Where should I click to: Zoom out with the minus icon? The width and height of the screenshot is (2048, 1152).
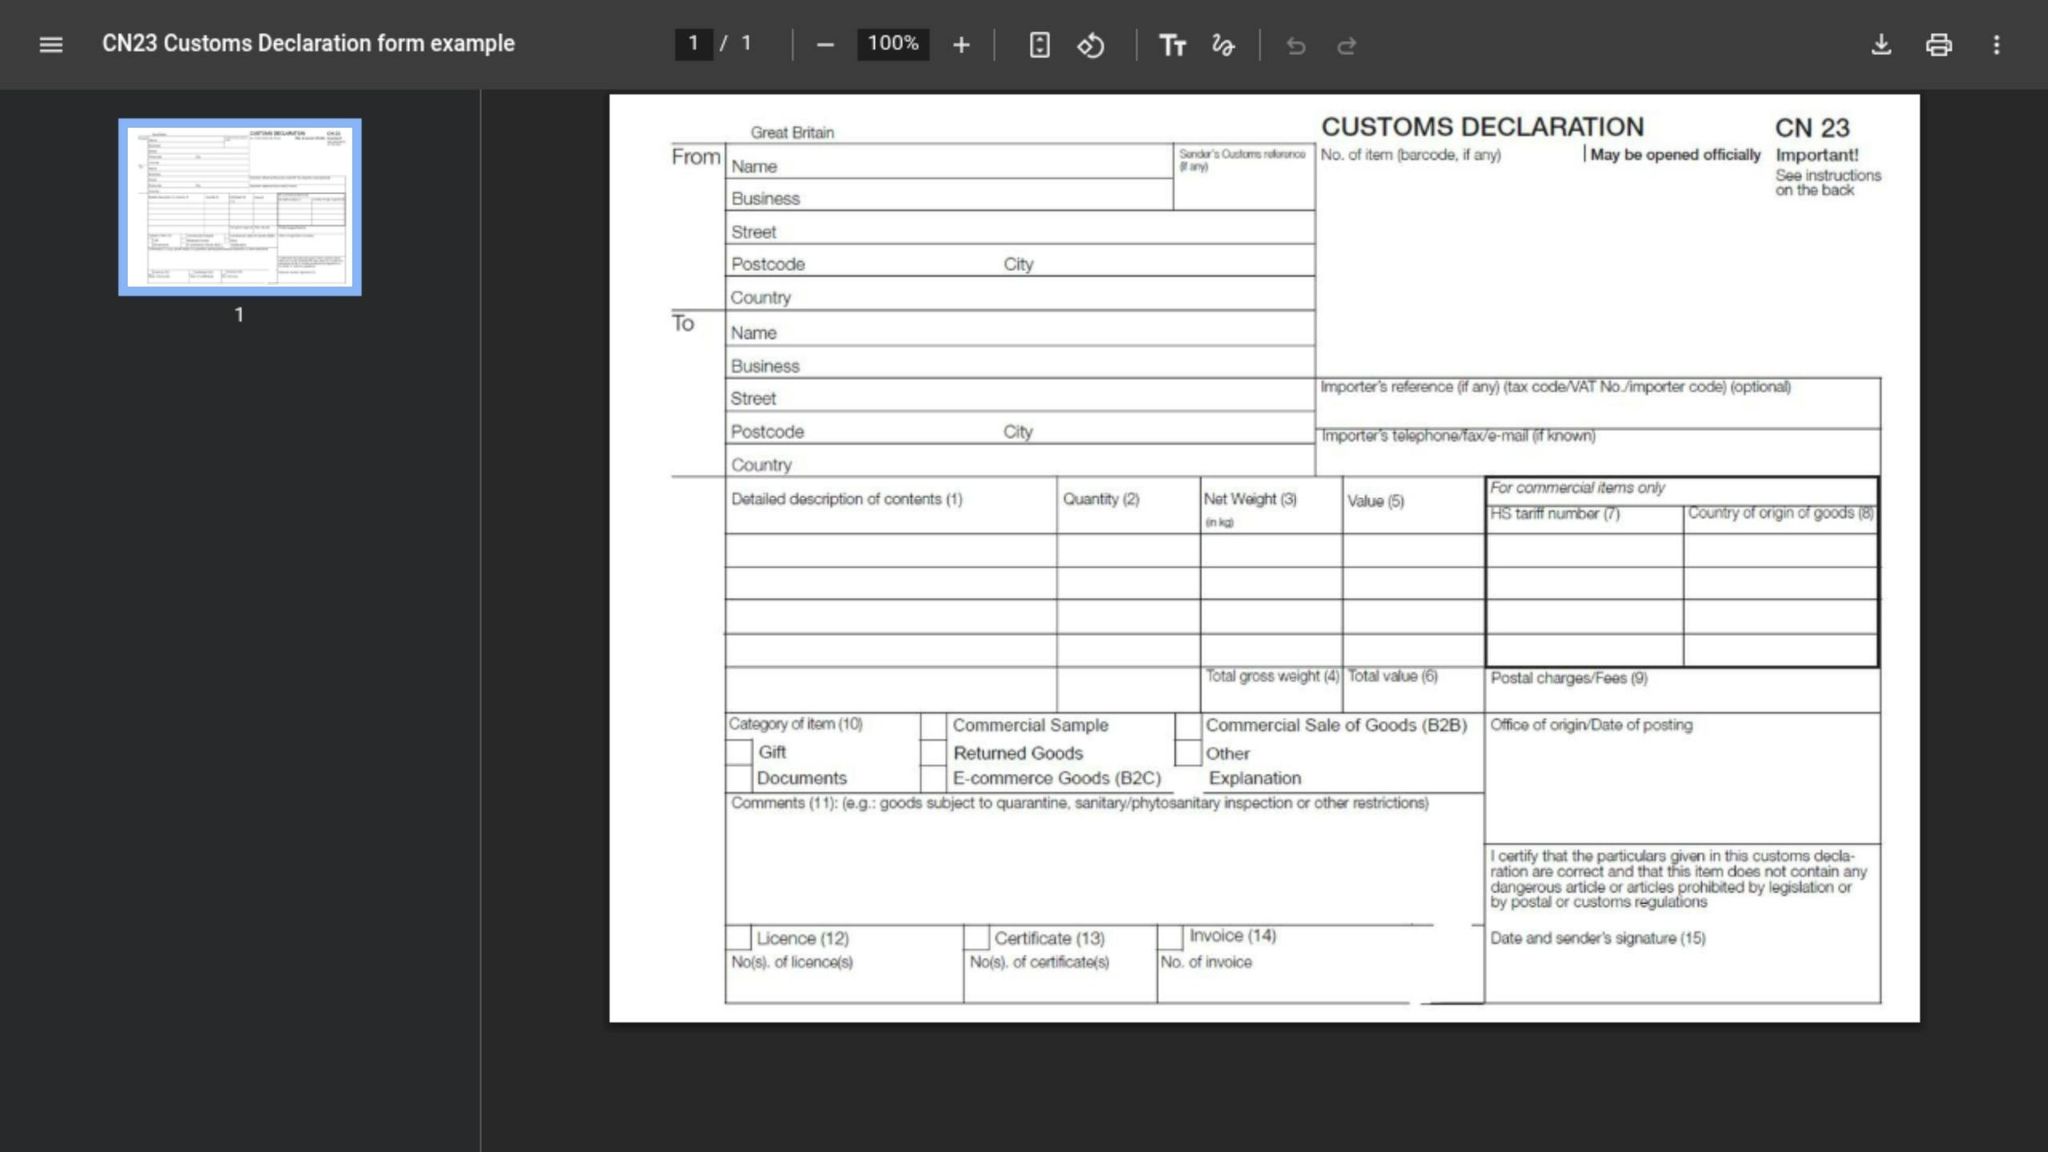pyautogui.click(x=825, y=45)
